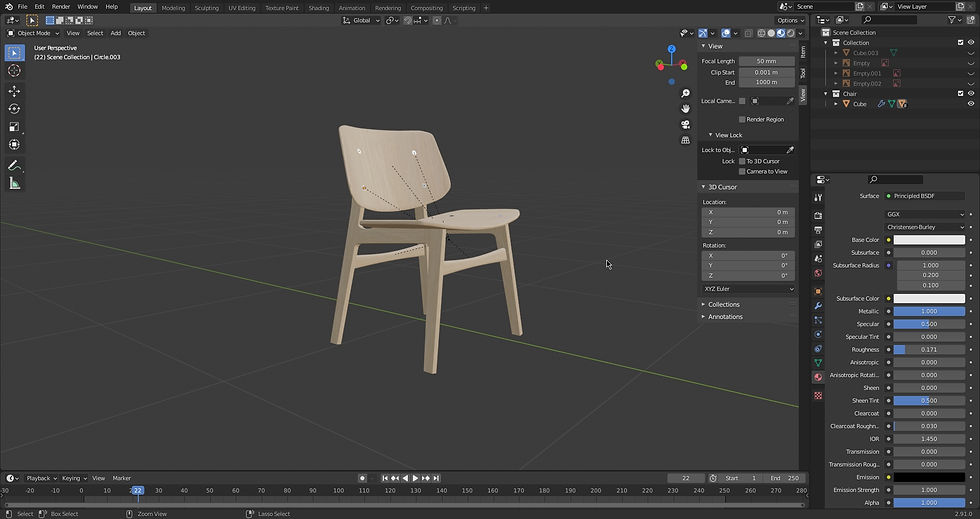Select the Scale tool
Image resolution: width=980 pixels, height=519 pixels.
[14, 126]
